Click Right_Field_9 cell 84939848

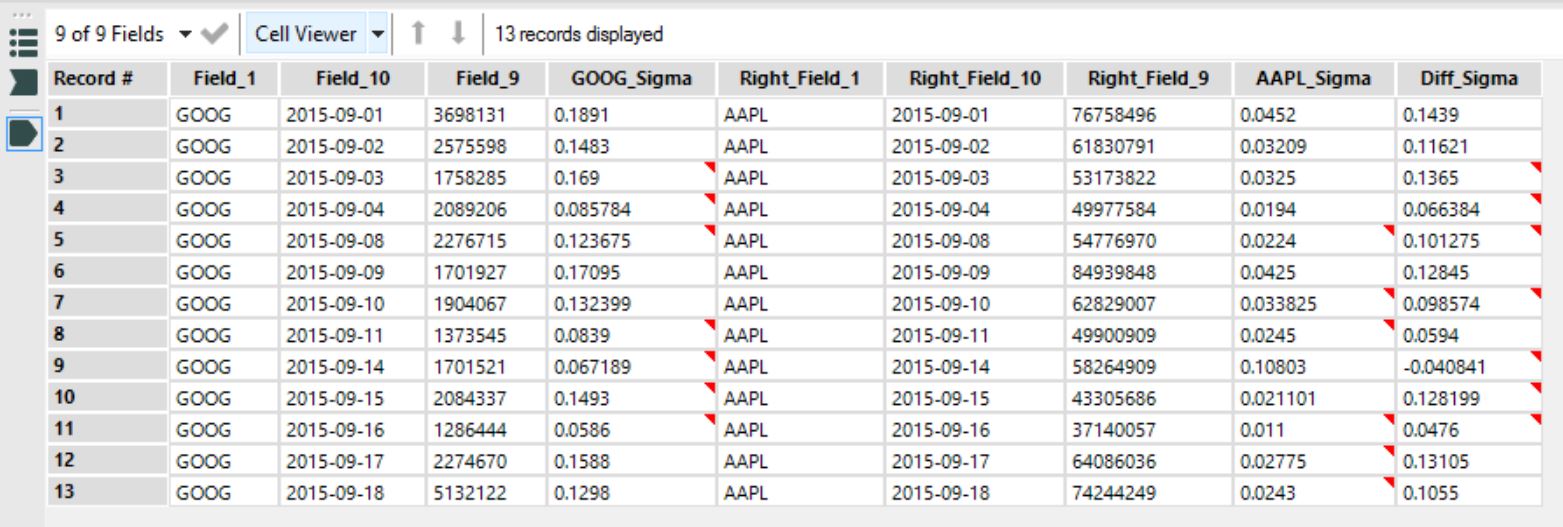pos(1148,272)
